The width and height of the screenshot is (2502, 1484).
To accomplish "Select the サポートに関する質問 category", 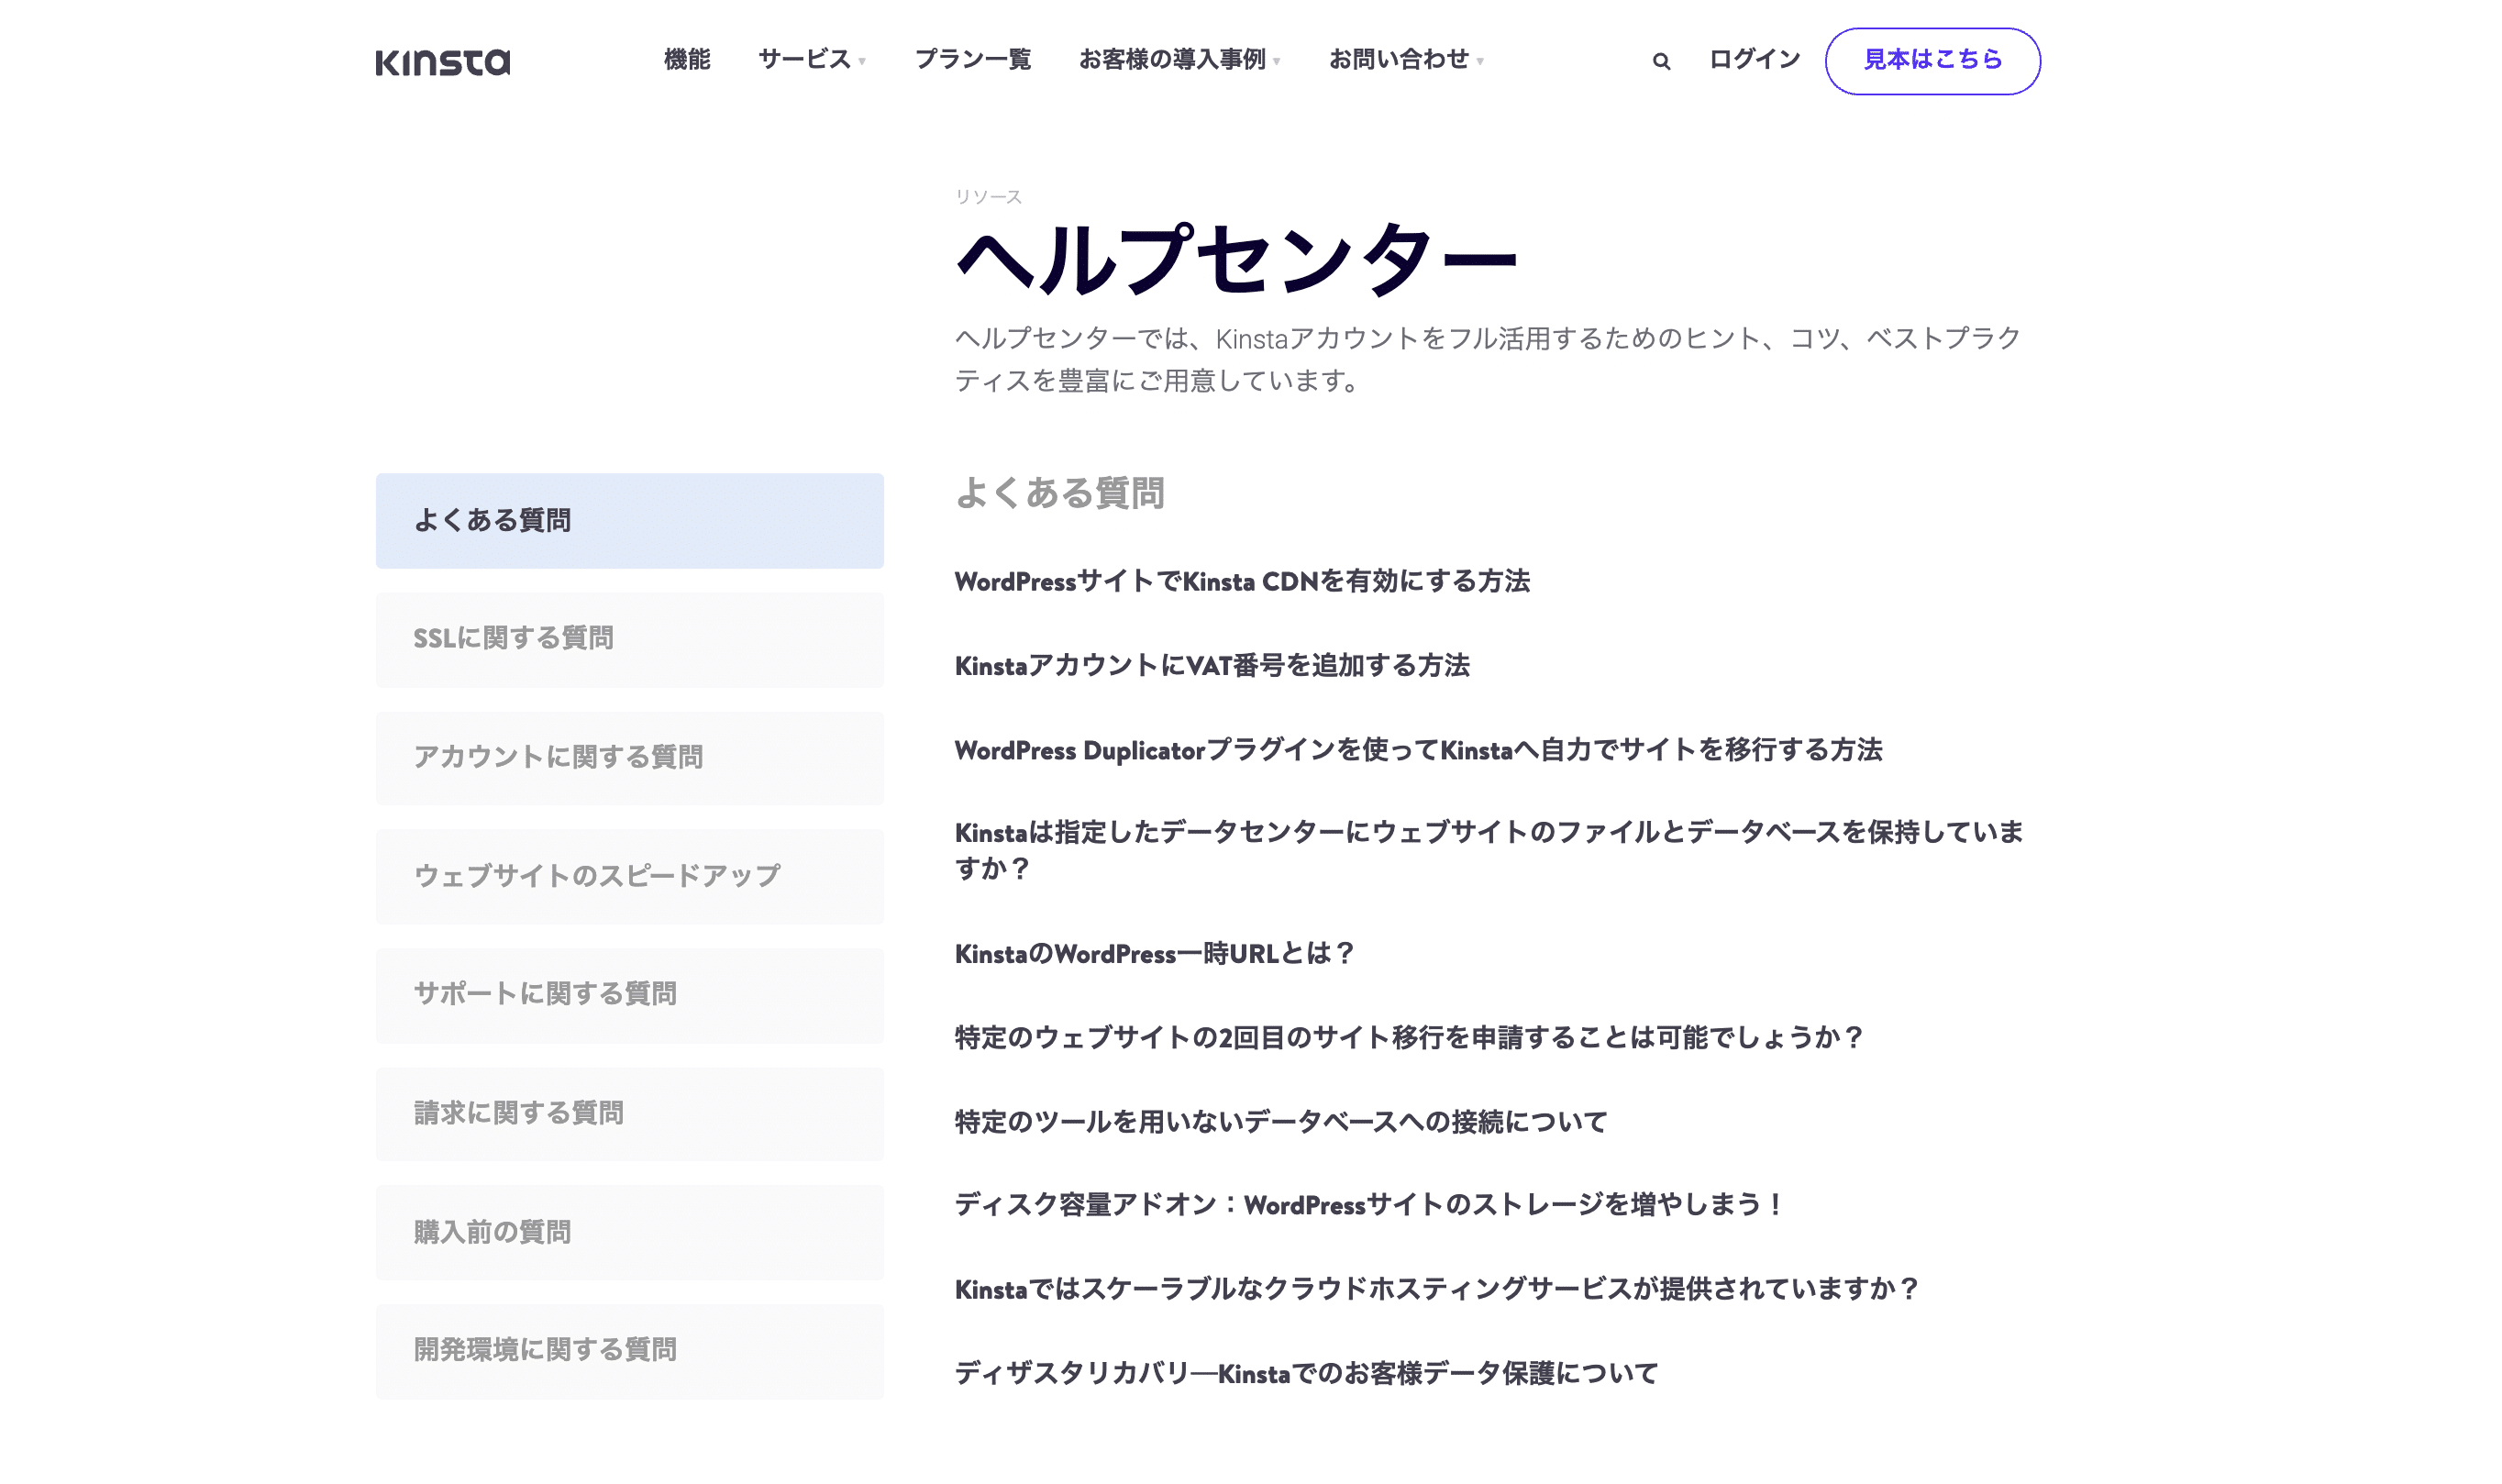I will point(628,994).
